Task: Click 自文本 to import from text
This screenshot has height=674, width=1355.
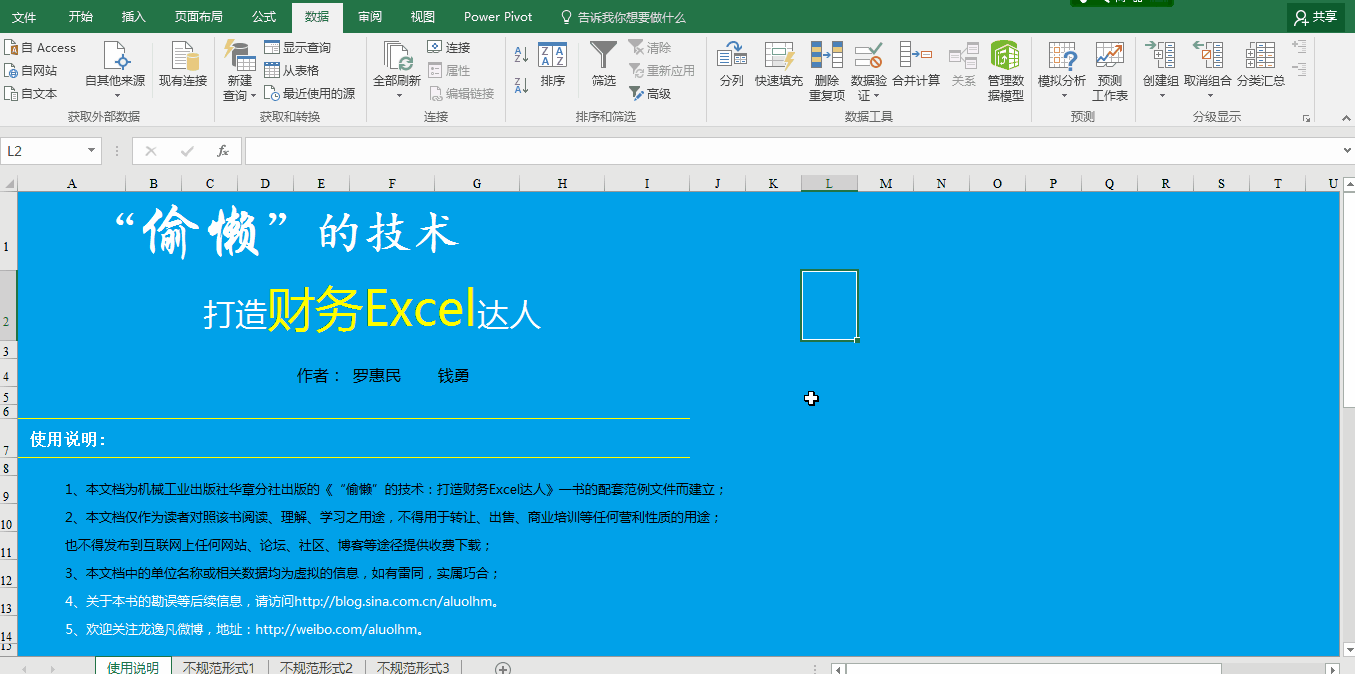Action: pyautogui.click(x=31, y=93)
